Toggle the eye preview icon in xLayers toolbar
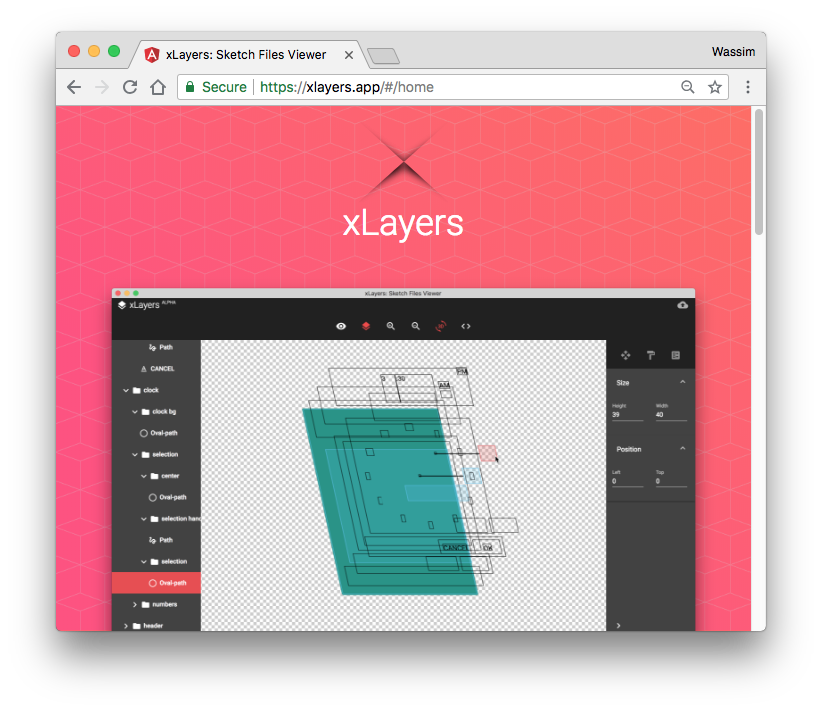 click(x=341, y=326)
